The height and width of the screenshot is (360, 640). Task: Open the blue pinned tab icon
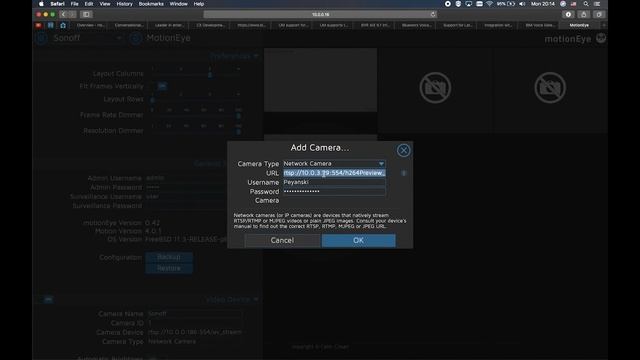51,25
